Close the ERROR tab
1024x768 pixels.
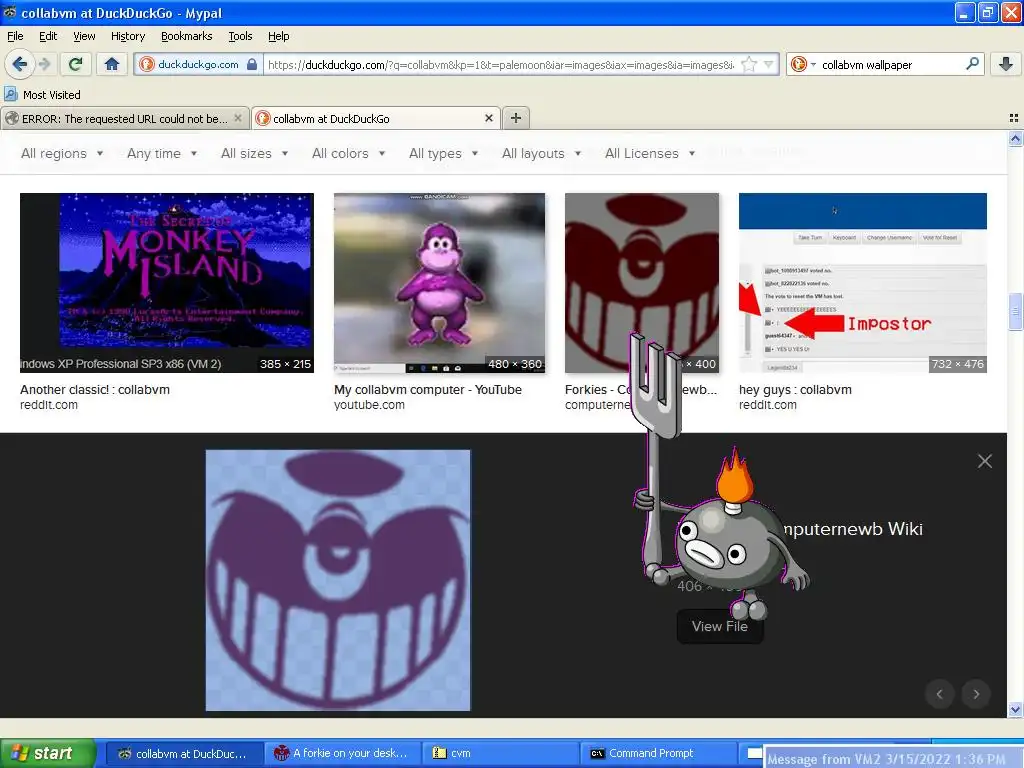pos(238,118)
